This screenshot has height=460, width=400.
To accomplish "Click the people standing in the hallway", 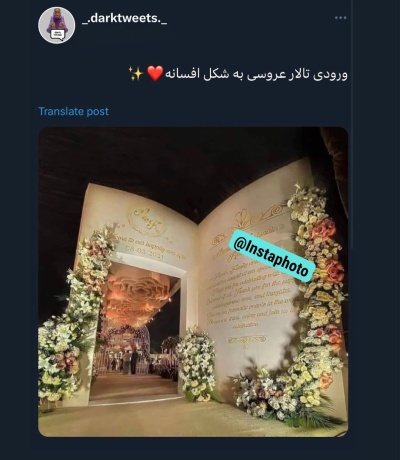I will coord(129,362).
